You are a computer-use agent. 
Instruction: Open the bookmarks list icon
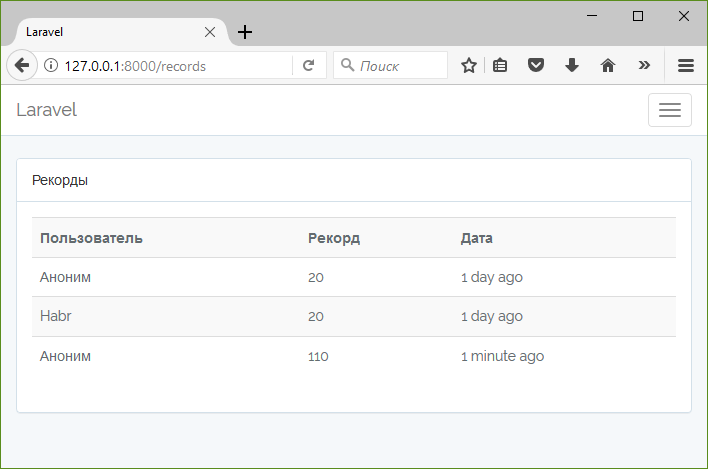500,66
